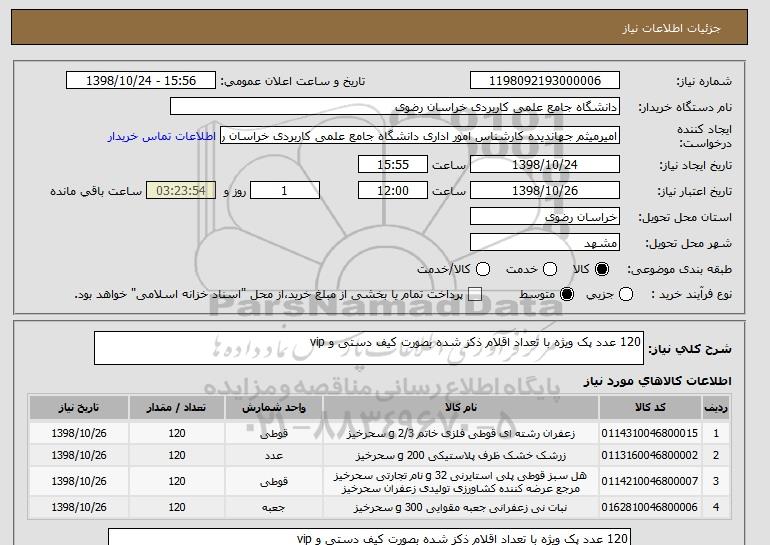Click the unit cell عدد in row 2
This screenshot has height=545, width=770.
[274, 456]
